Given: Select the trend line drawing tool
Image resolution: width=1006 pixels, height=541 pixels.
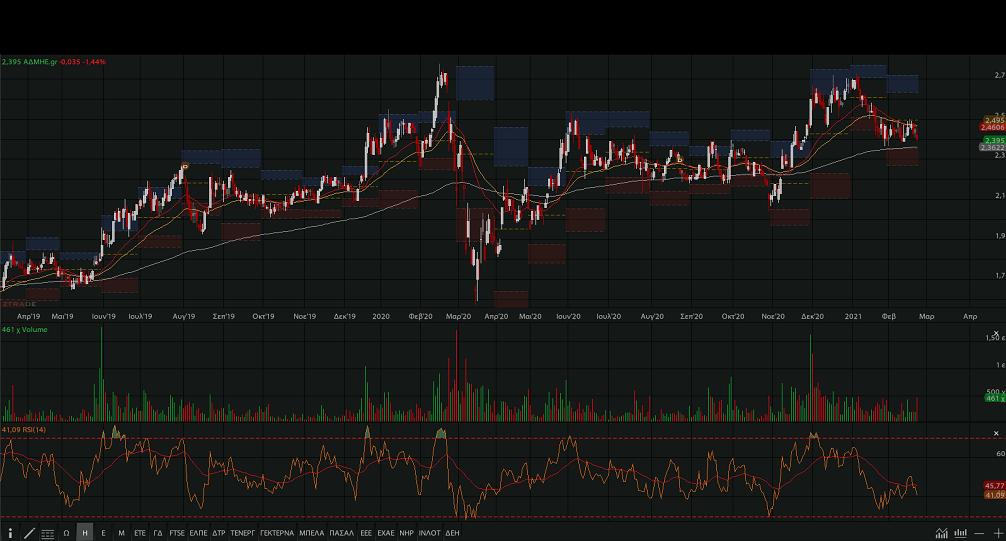Looking at the screenshot, I should tap(29, 533).
